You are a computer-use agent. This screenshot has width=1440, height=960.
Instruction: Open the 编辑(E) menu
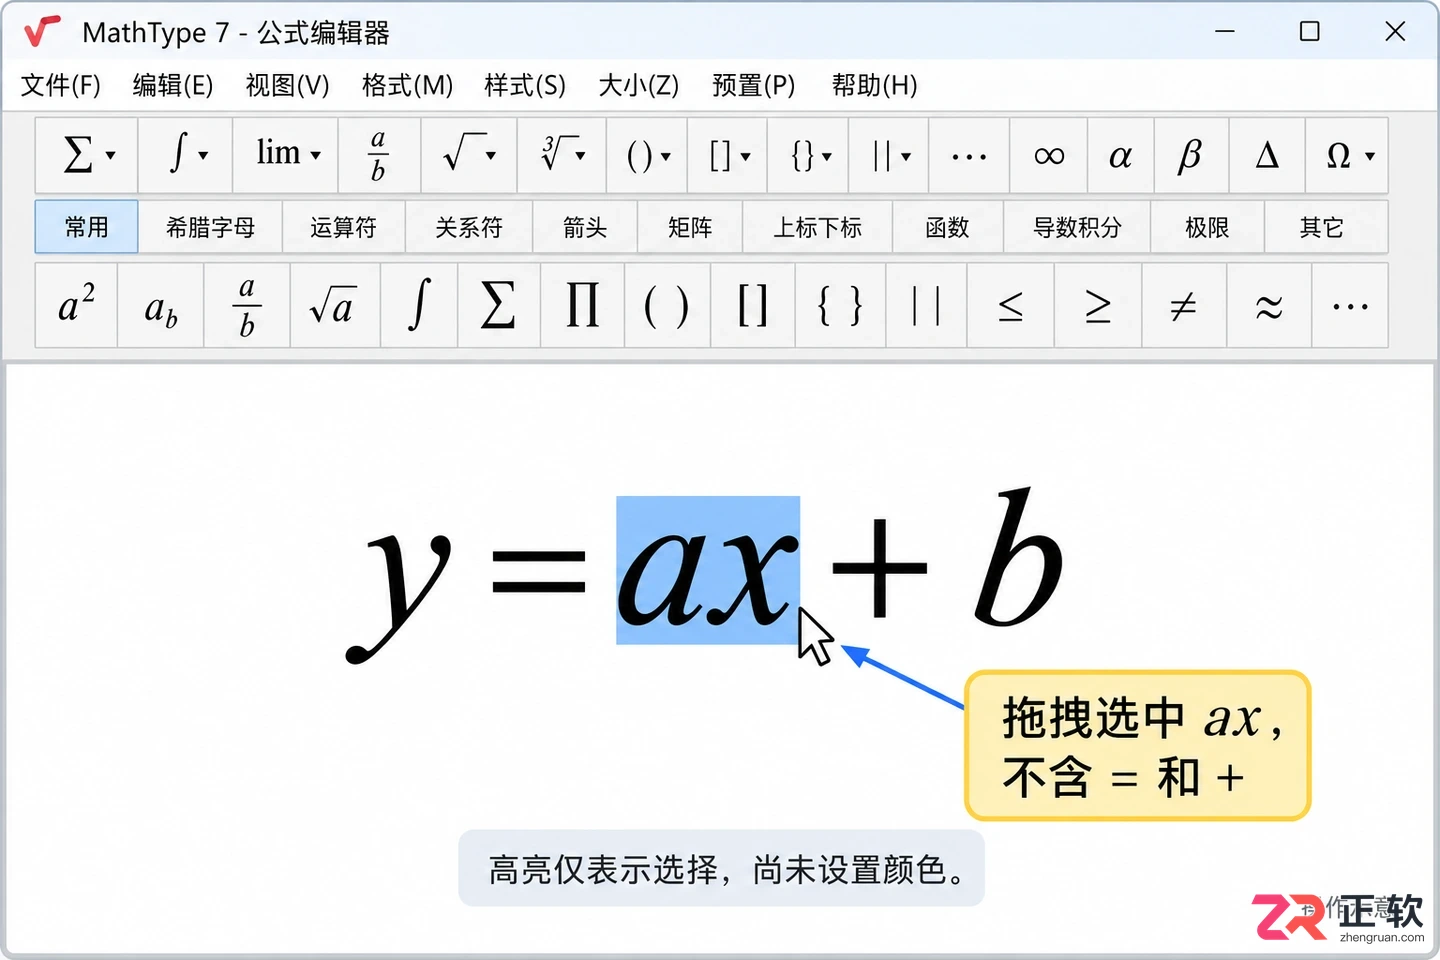[173, 85]
